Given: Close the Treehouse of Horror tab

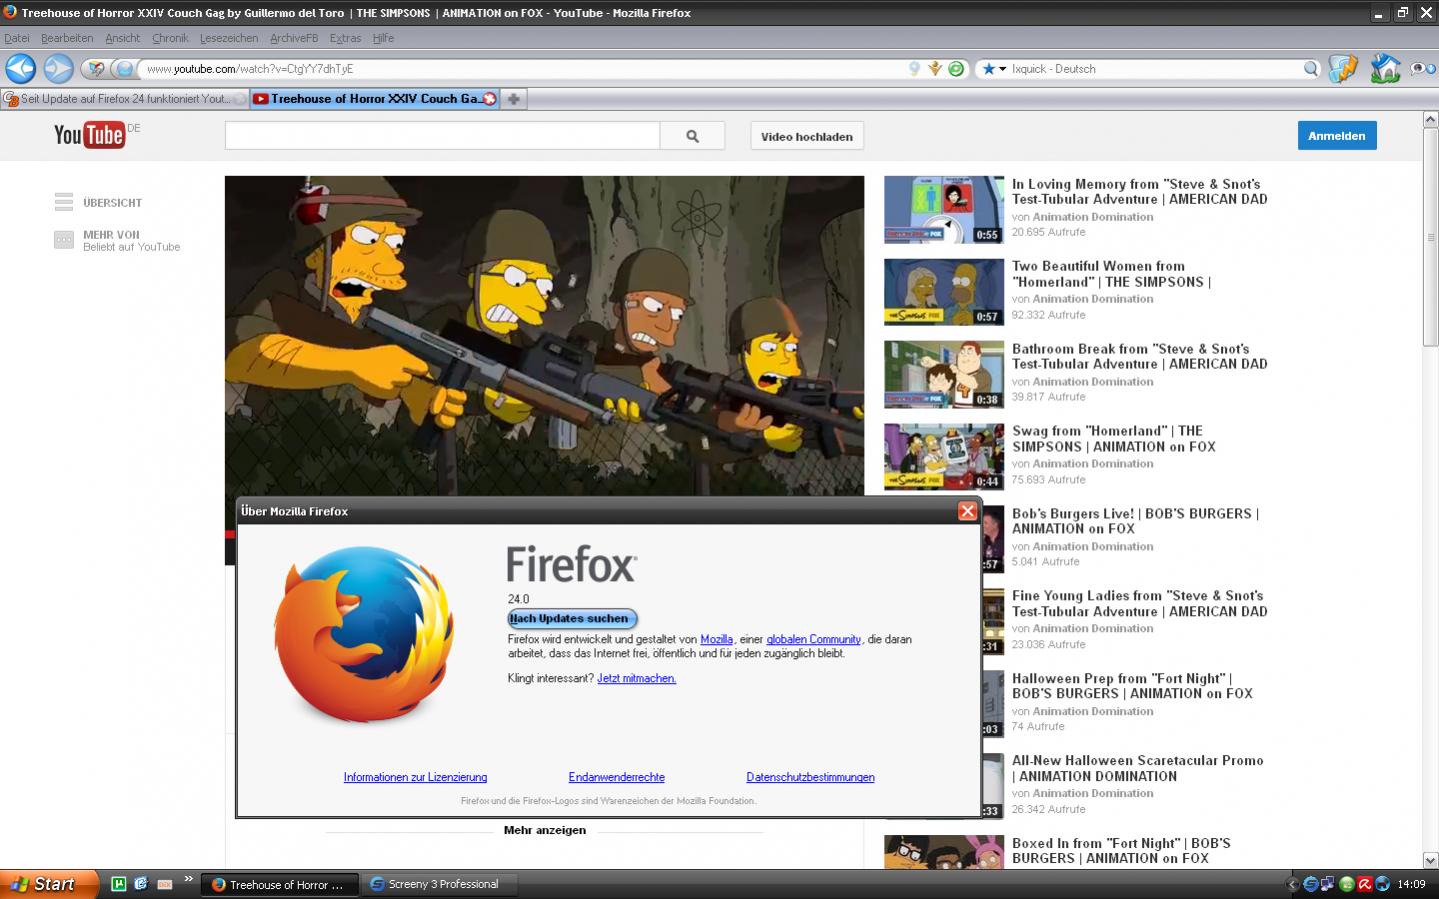Looking at the screenshot, I should click(490, 99).
